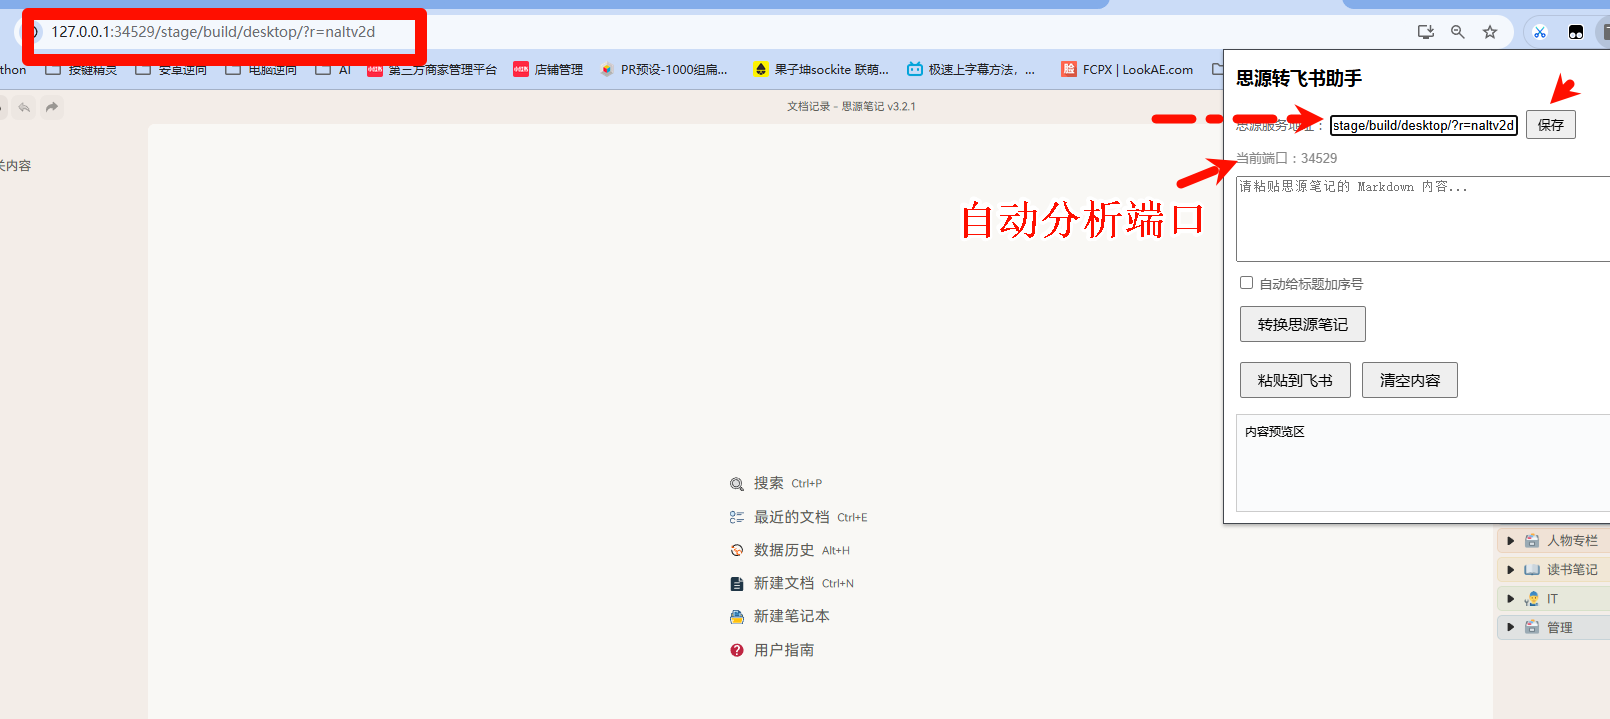
Task: Click the 人物专栏 notebook label
Action: point(1572,541)
